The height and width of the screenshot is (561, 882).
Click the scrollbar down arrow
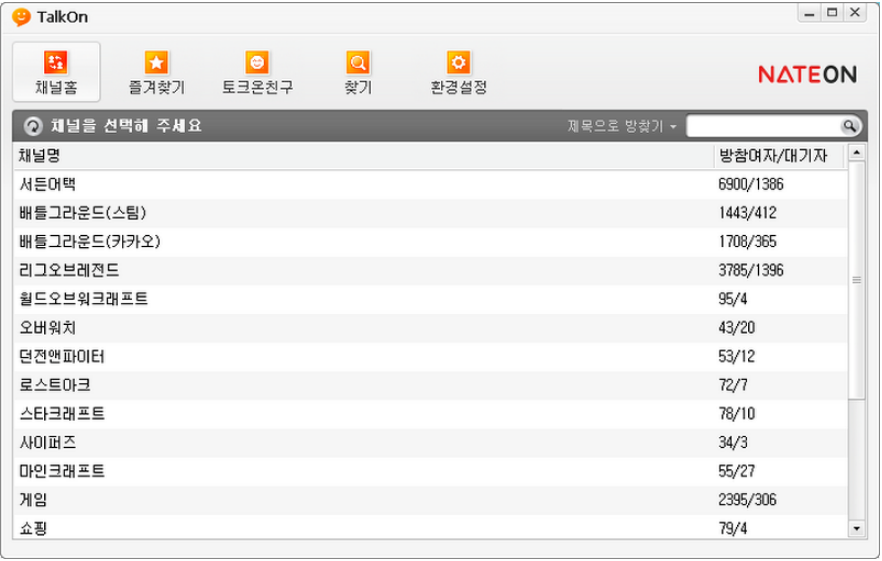pos(856,528)
